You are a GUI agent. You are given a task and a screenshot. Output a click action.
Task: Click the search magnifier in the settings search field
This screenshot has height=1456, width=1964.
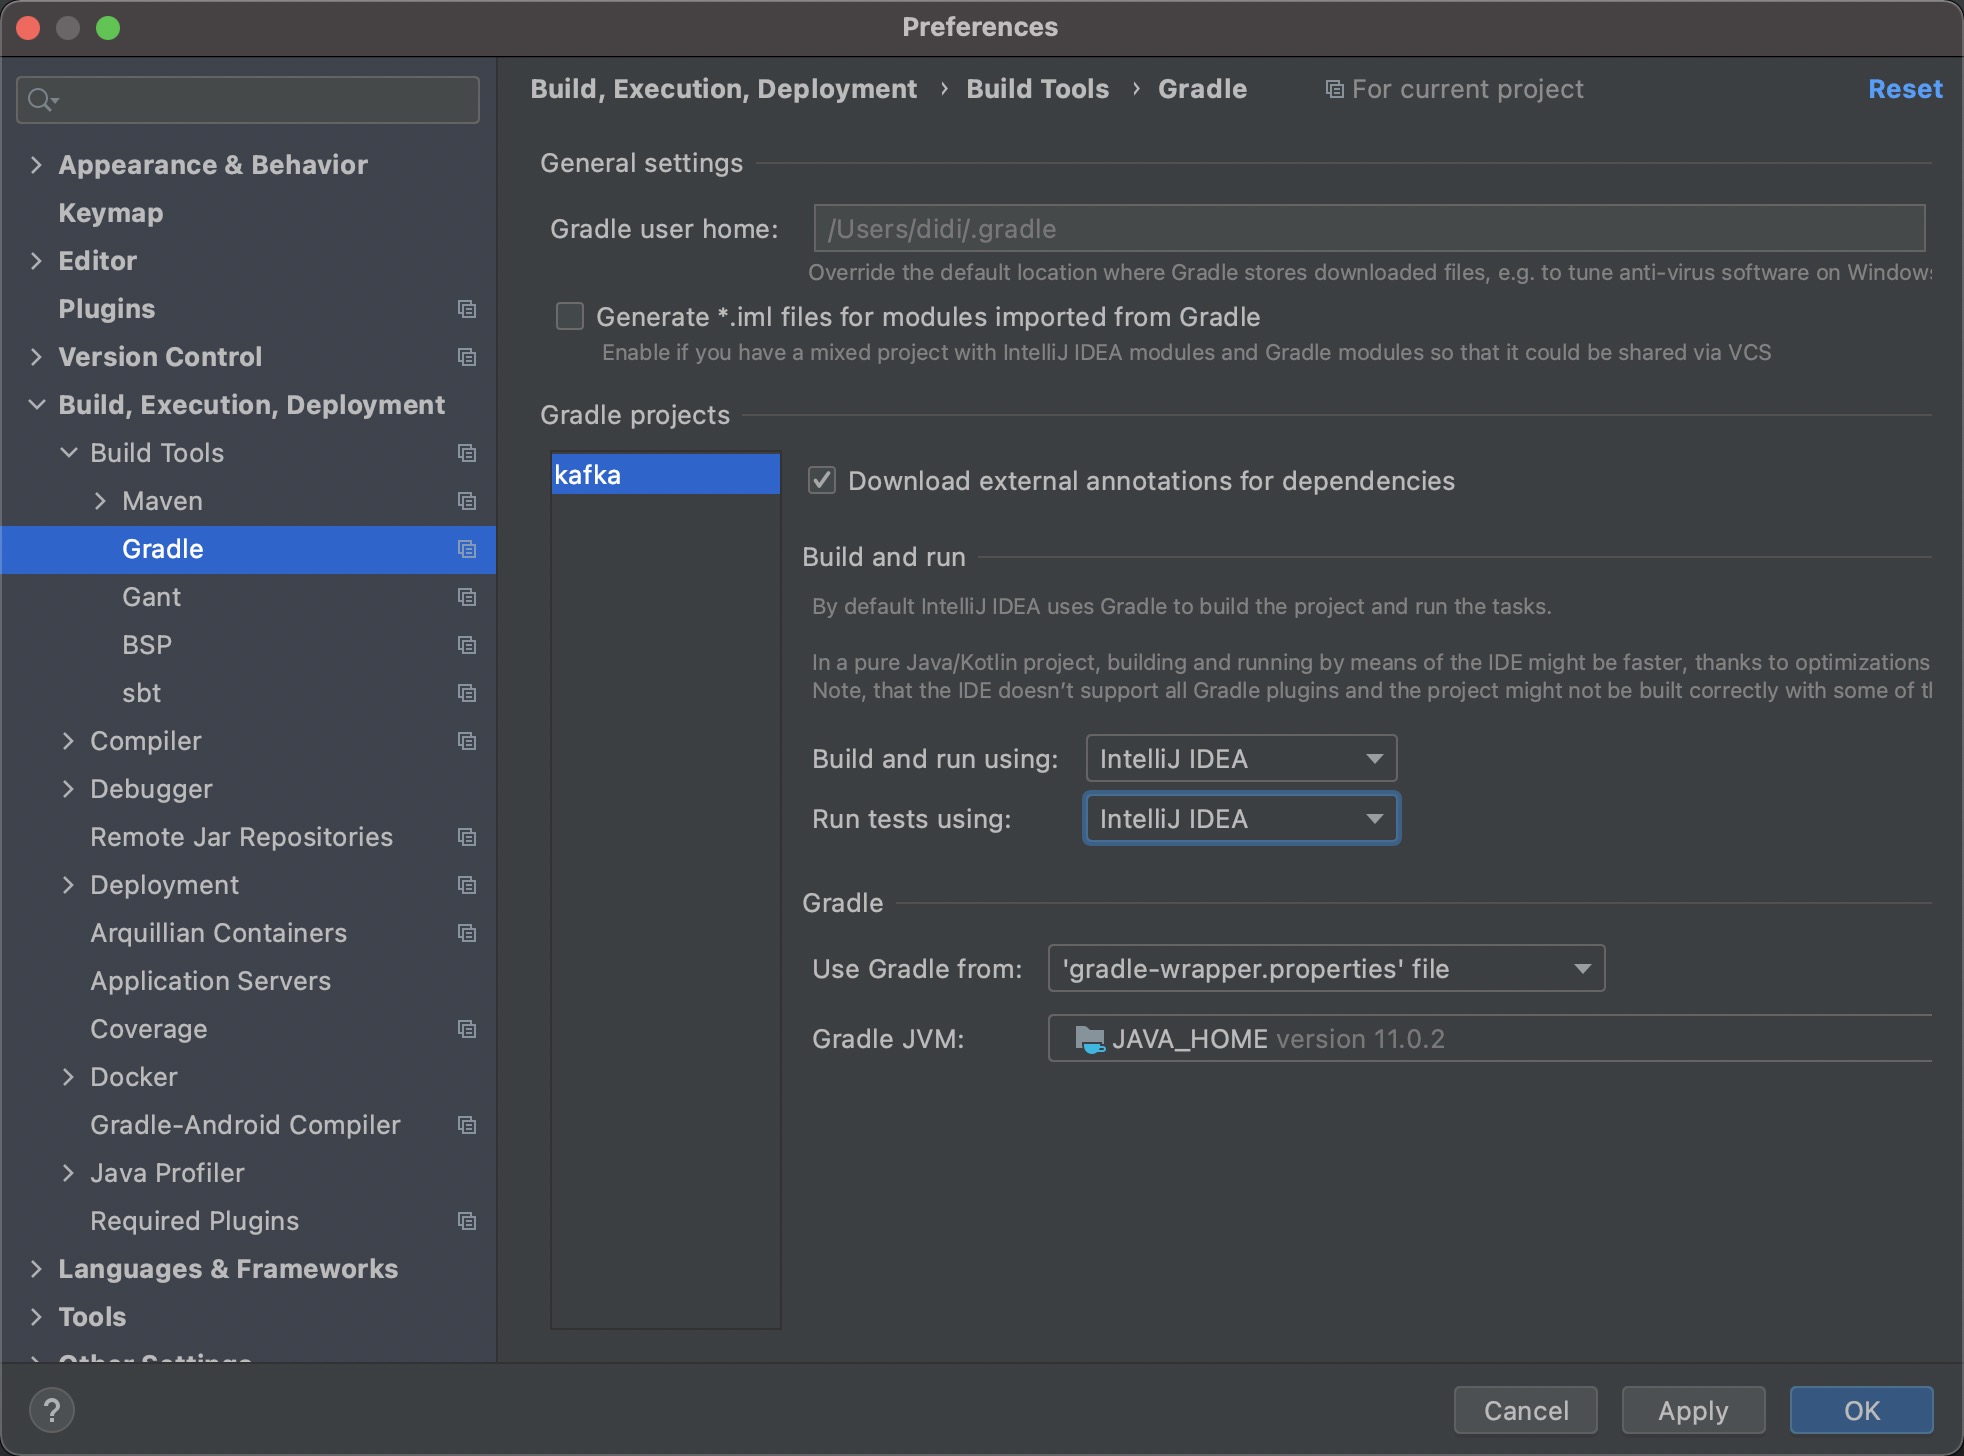41,99
